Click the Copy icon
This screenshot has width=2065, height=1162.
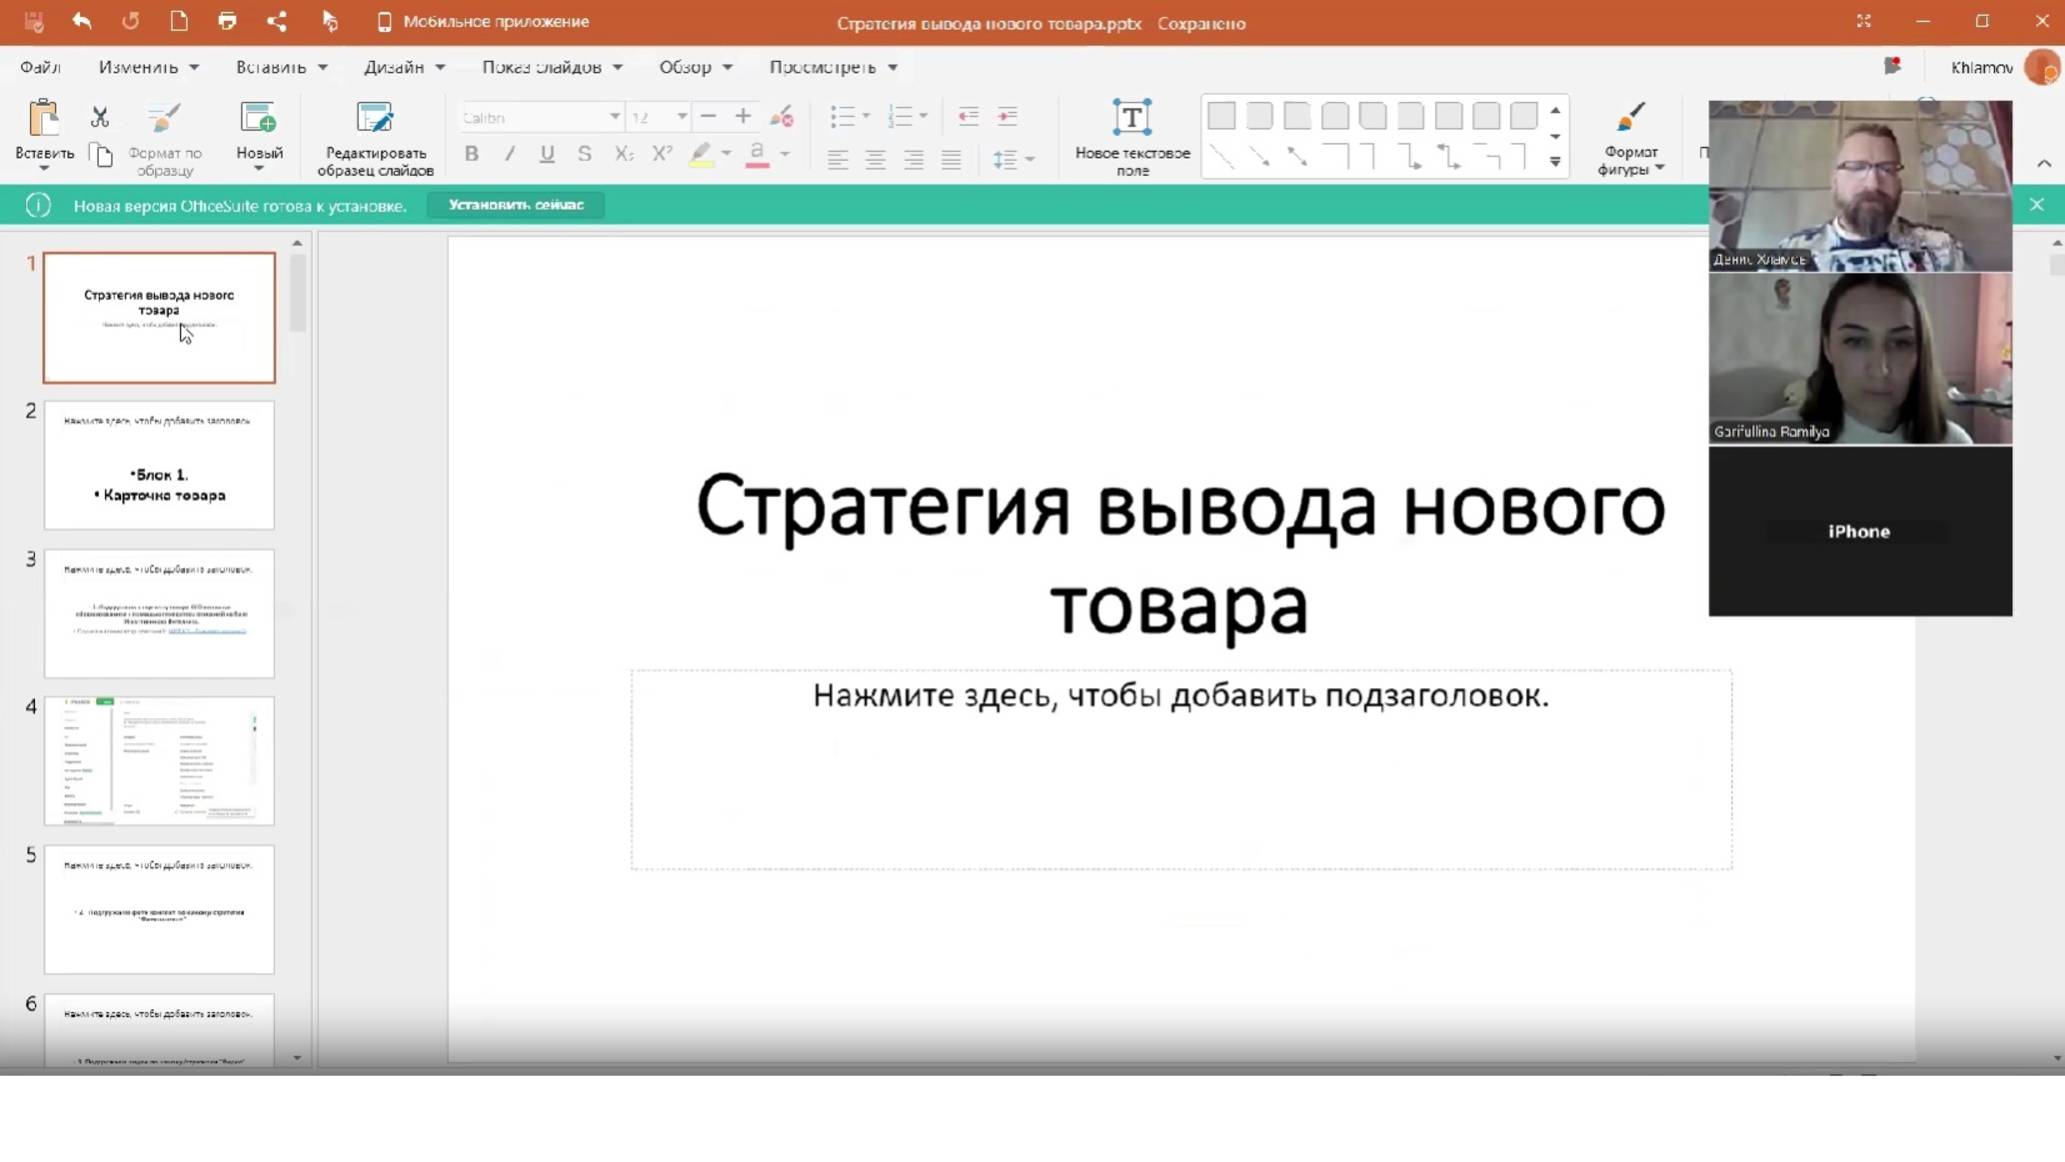(x=101, y=154)
